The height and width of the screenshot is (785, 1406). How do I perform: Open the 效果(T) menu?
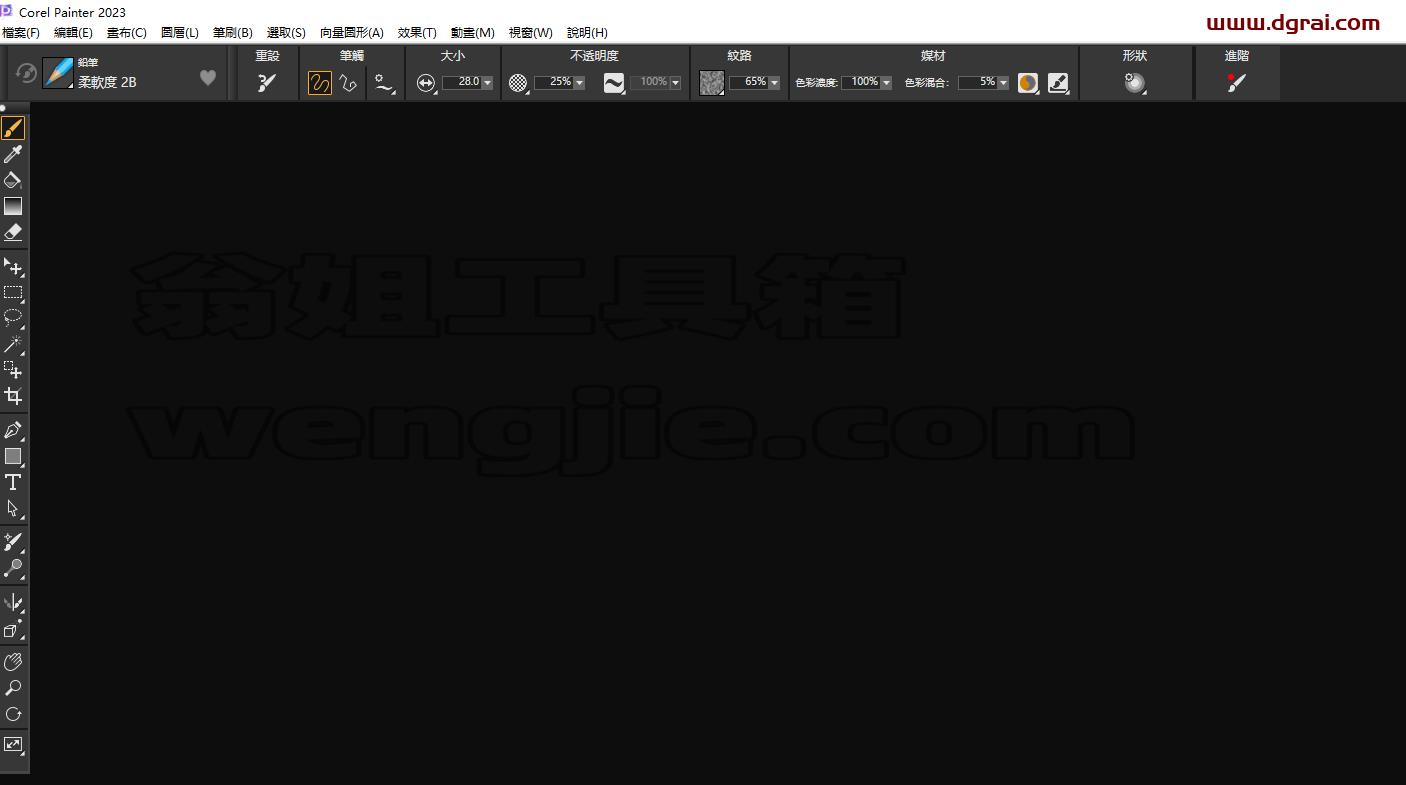click(417, 33)
